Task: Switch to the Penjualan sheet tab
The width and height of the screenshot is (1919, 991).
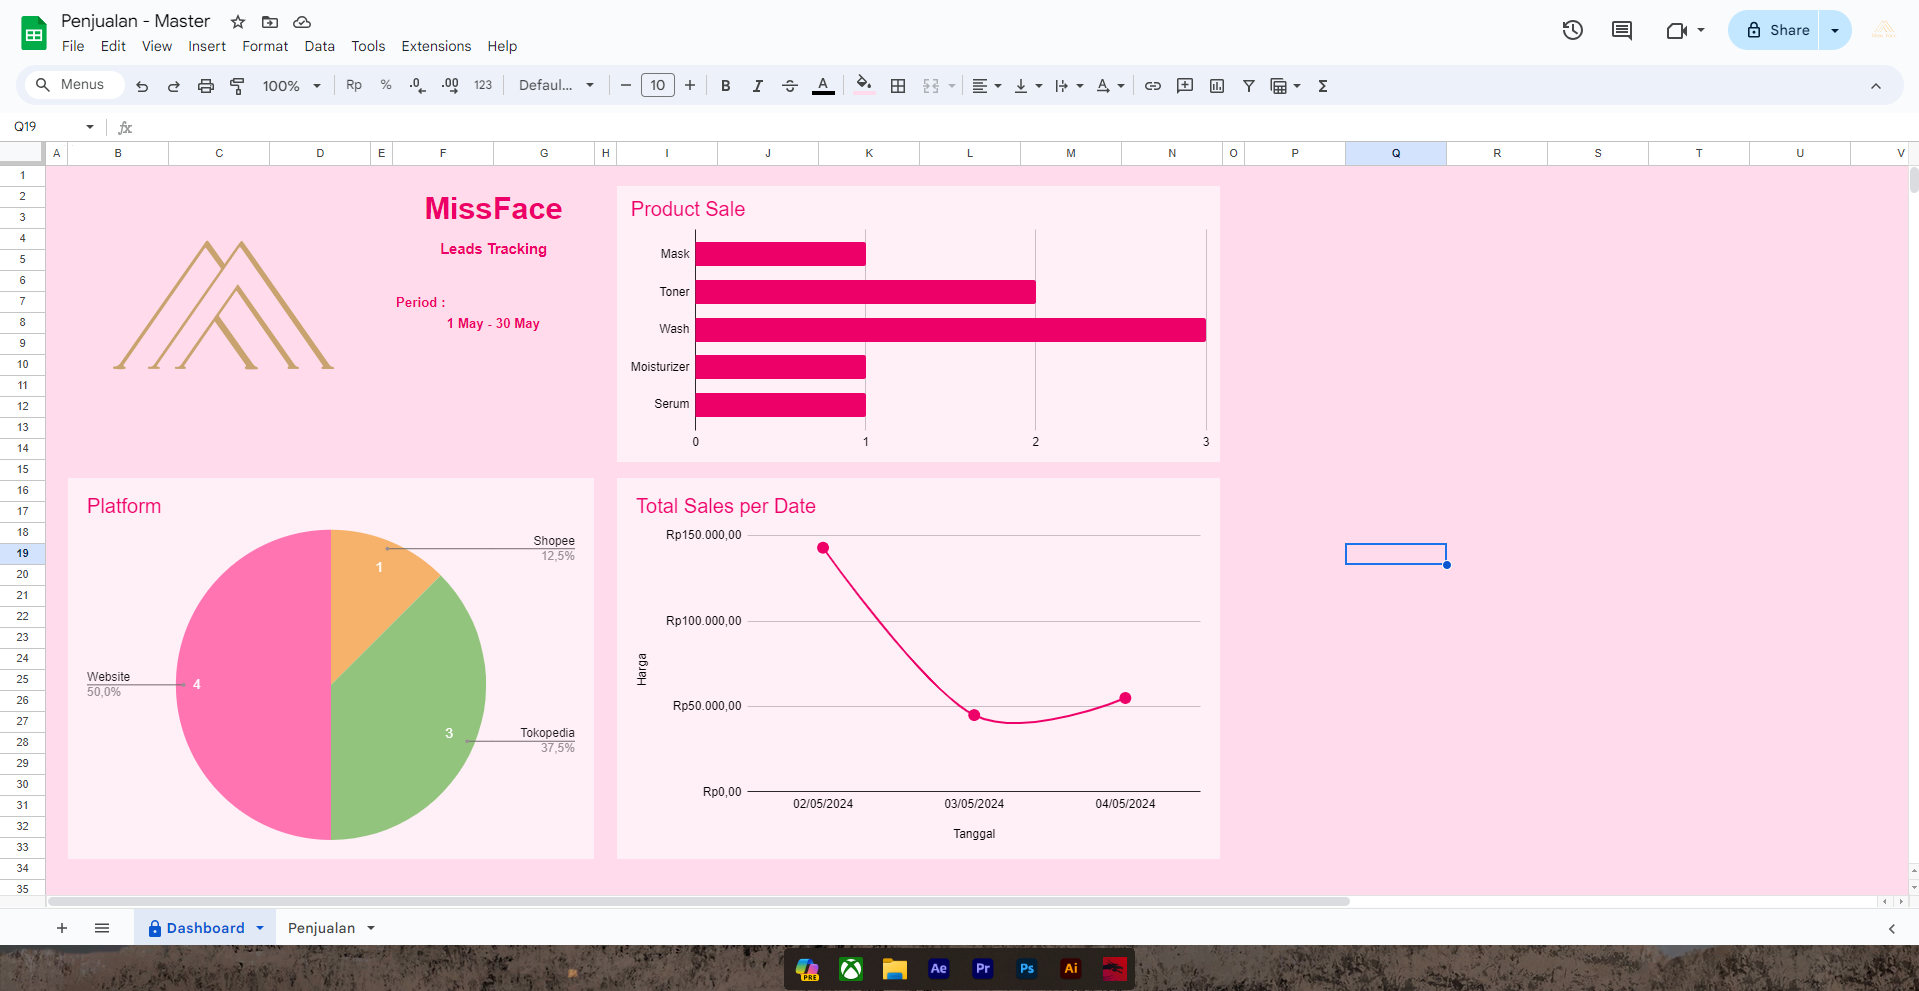Action: (x=321, y=928)
